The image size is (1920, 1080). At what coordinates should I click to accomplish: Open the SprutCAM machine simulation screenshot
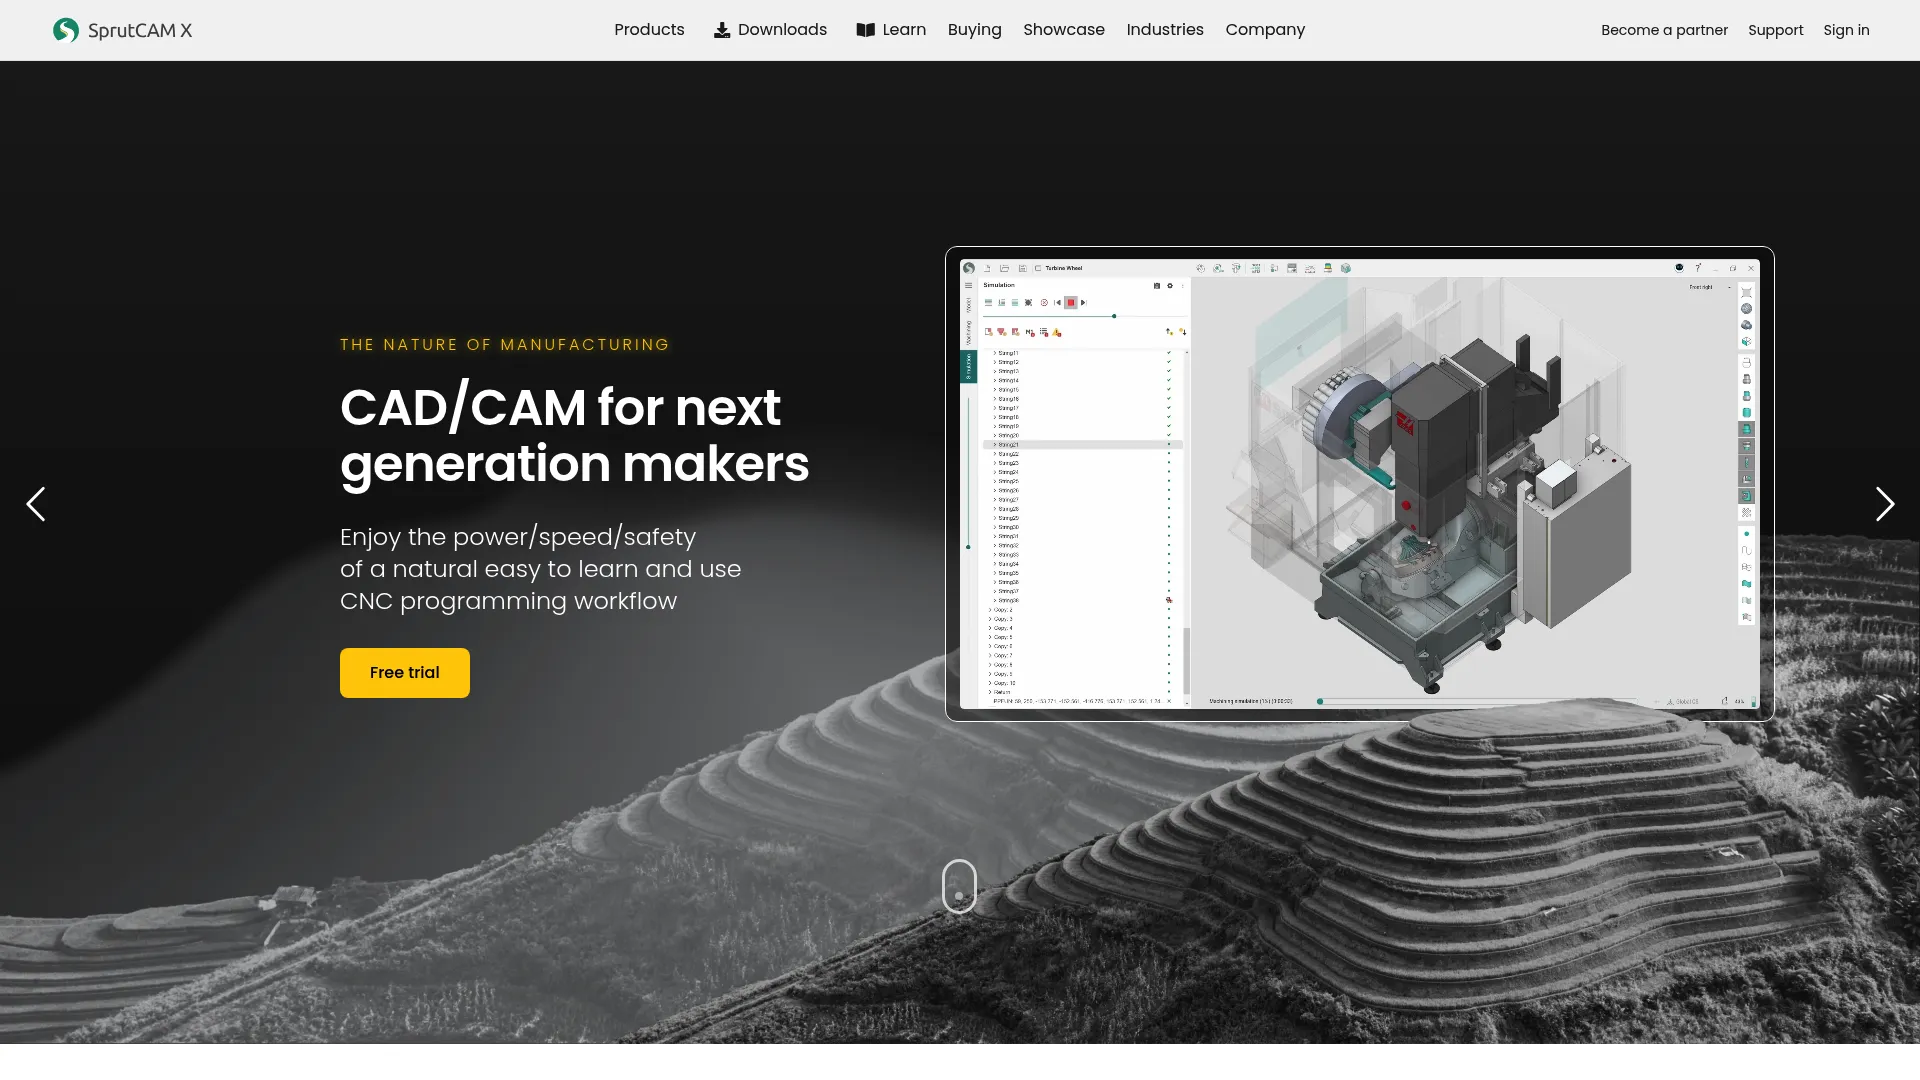pyautogui.click(x=1360, y=484)
